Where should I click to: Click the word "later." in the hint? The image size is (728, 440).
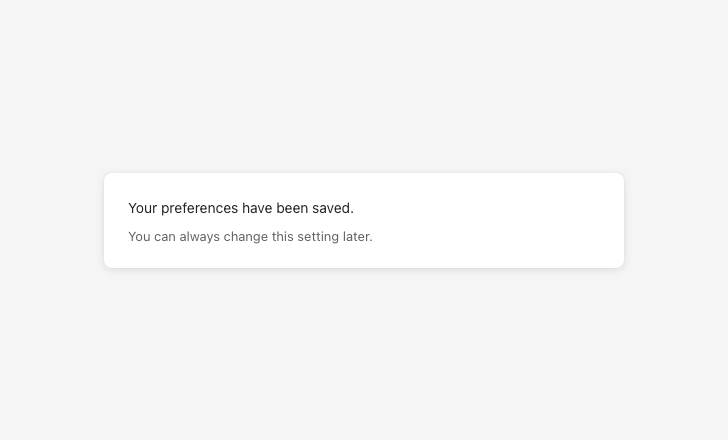pyautogui.click(x=358, y=237)
